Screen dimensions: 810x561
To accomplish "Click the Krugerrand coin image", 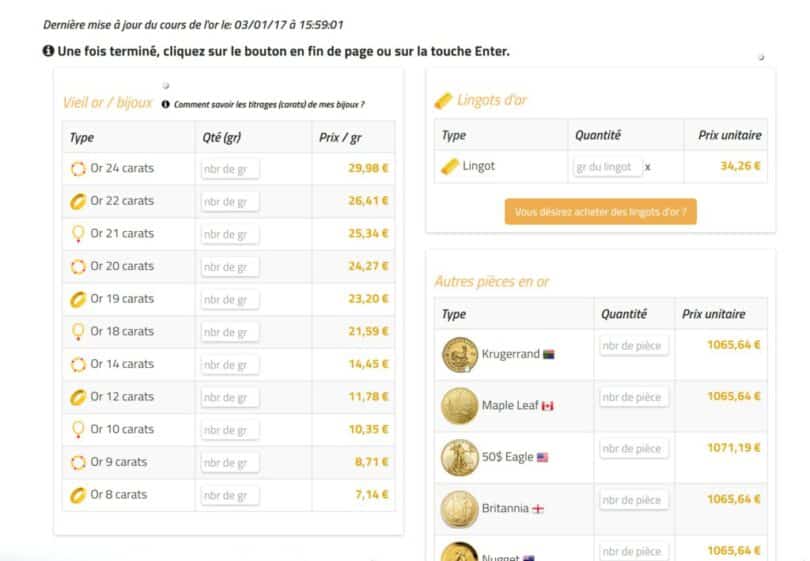I will (460, 355).
